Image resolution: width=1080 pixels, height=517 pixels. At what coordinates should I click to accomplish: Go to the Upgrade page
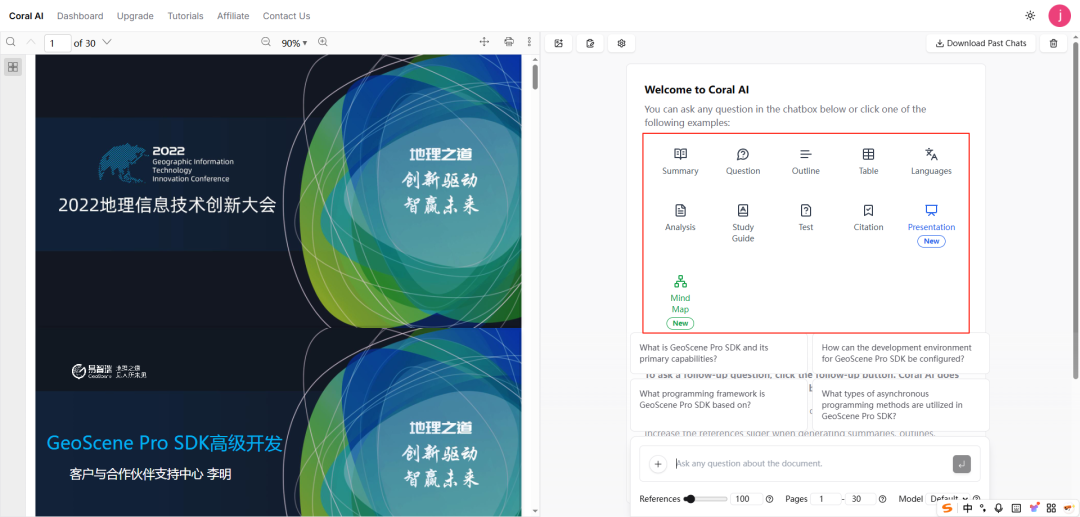[135, 16]
